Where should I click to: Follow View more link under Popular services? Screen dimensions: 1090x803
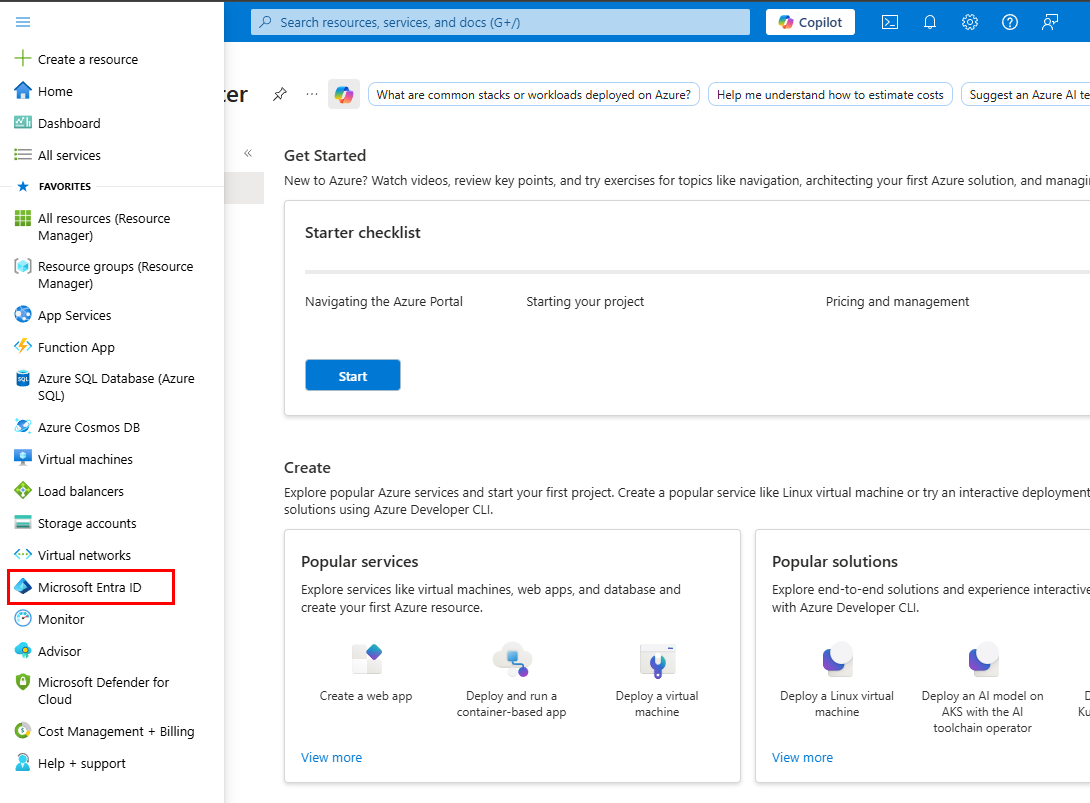pos(331,757)
